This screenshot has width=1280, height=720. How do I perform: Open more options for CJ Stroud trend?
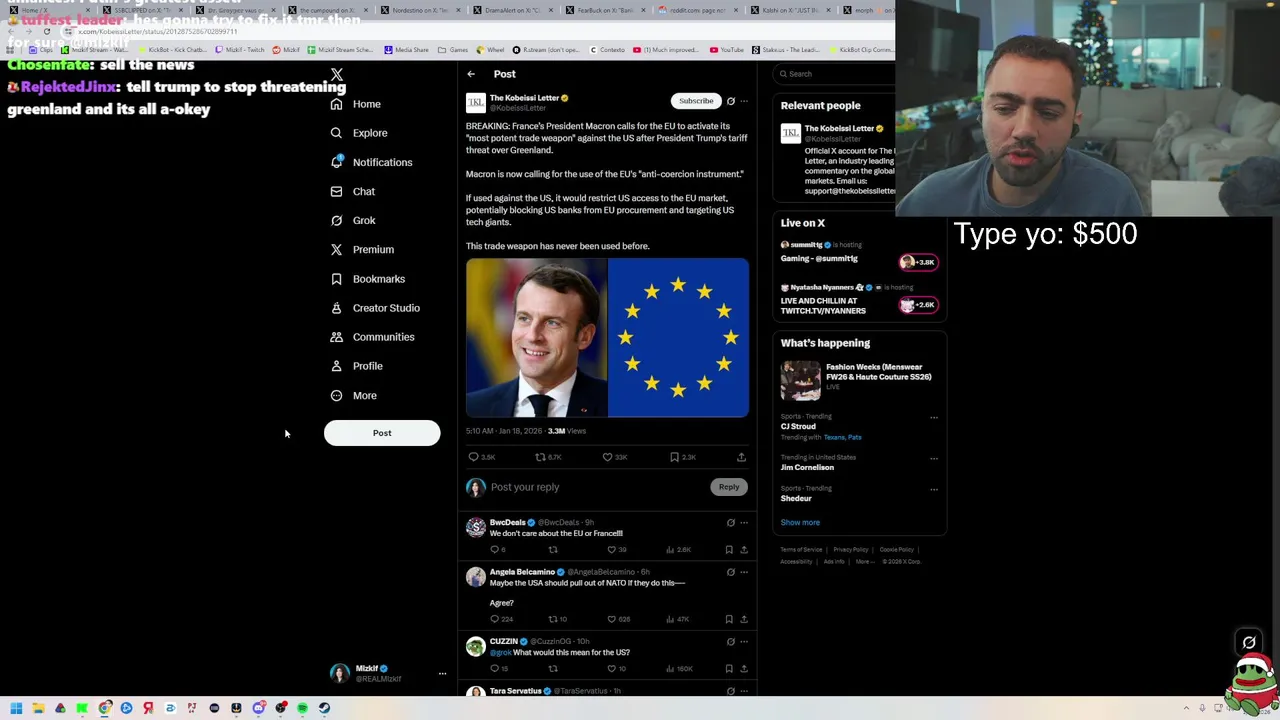coord(934,417)
